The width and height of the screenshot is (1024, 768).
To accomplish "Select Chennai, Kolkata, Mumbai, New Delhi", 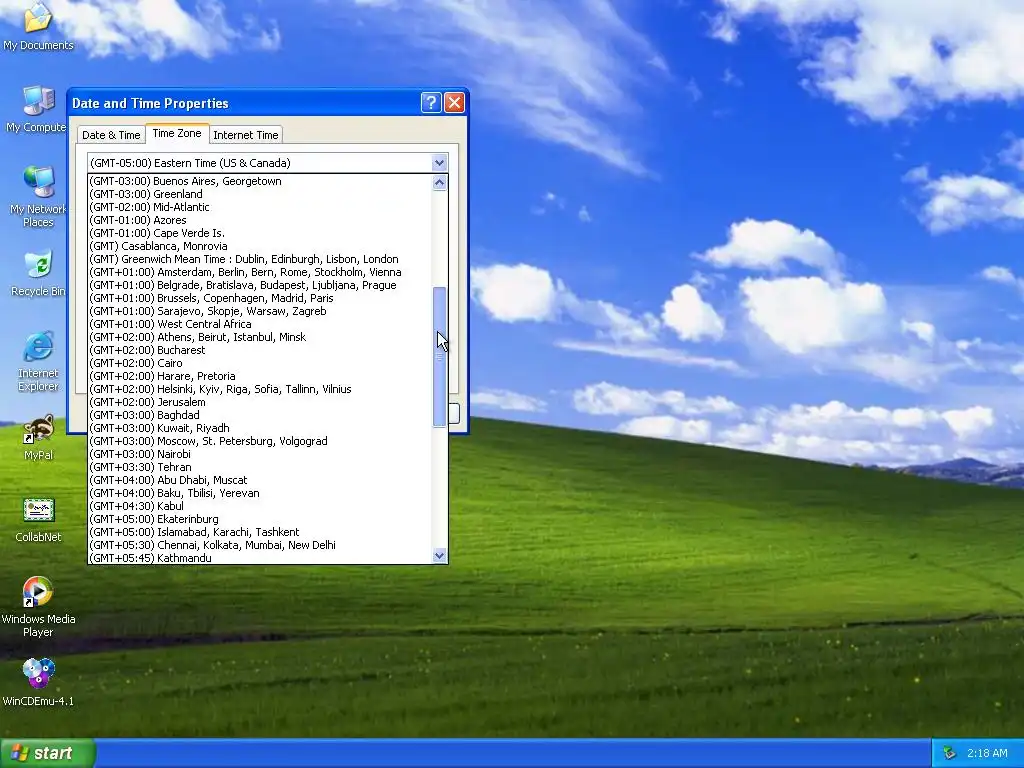I will (x=260, y=545).
